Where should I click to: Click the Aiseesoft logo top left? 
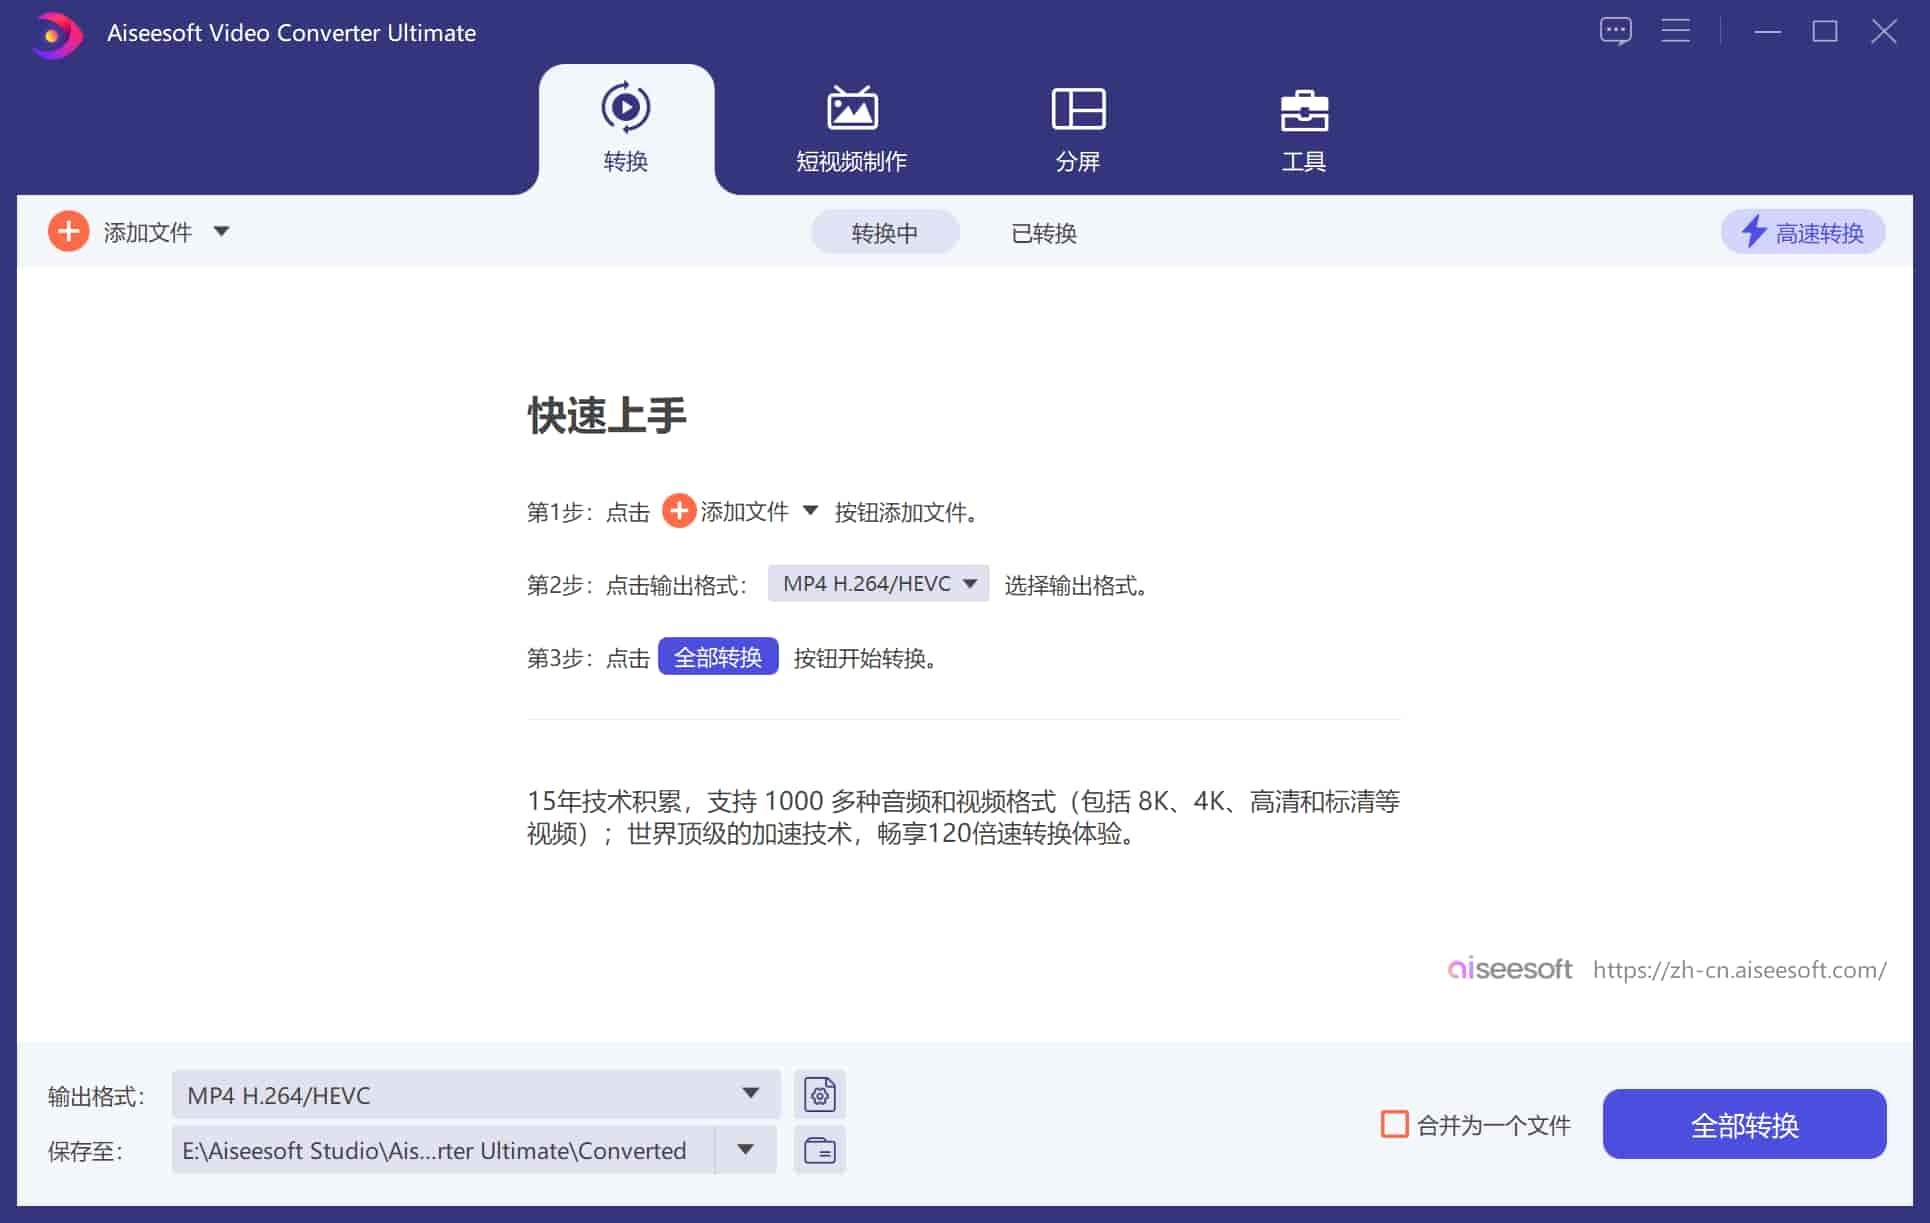point(56,33)
